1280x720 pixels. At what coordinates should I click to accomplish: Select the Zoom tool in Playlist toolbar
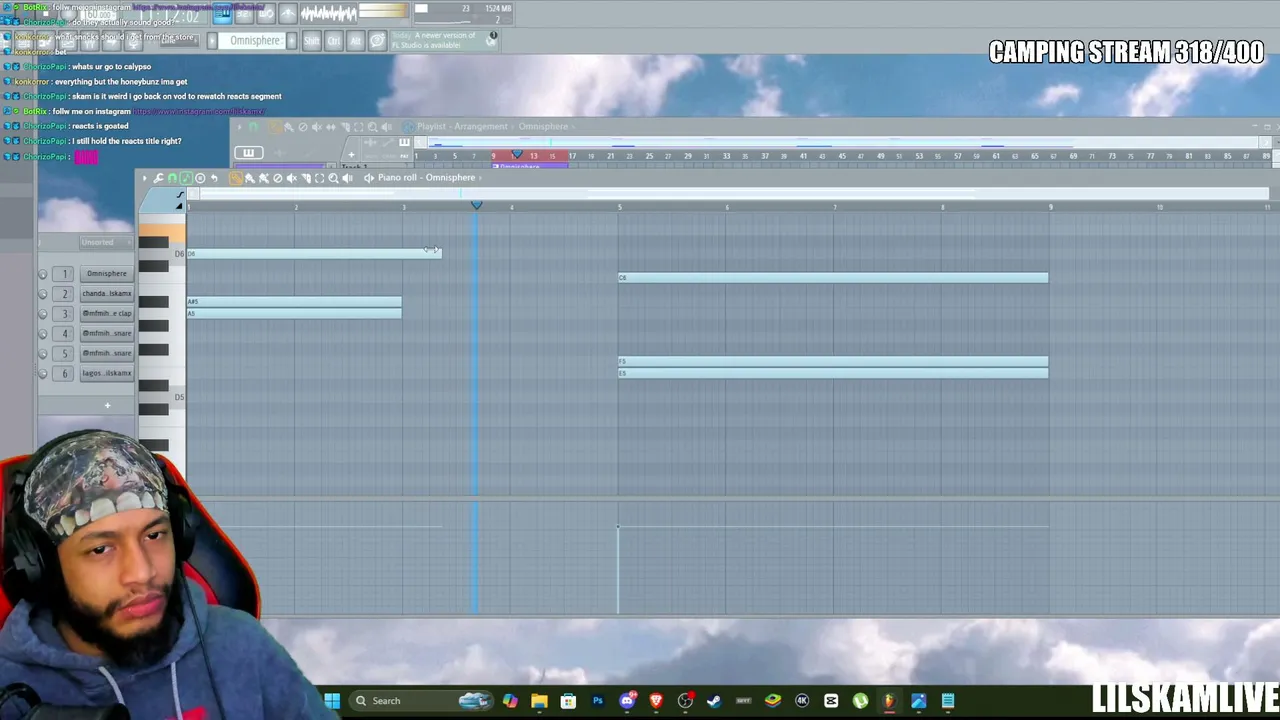click(373, 127)
